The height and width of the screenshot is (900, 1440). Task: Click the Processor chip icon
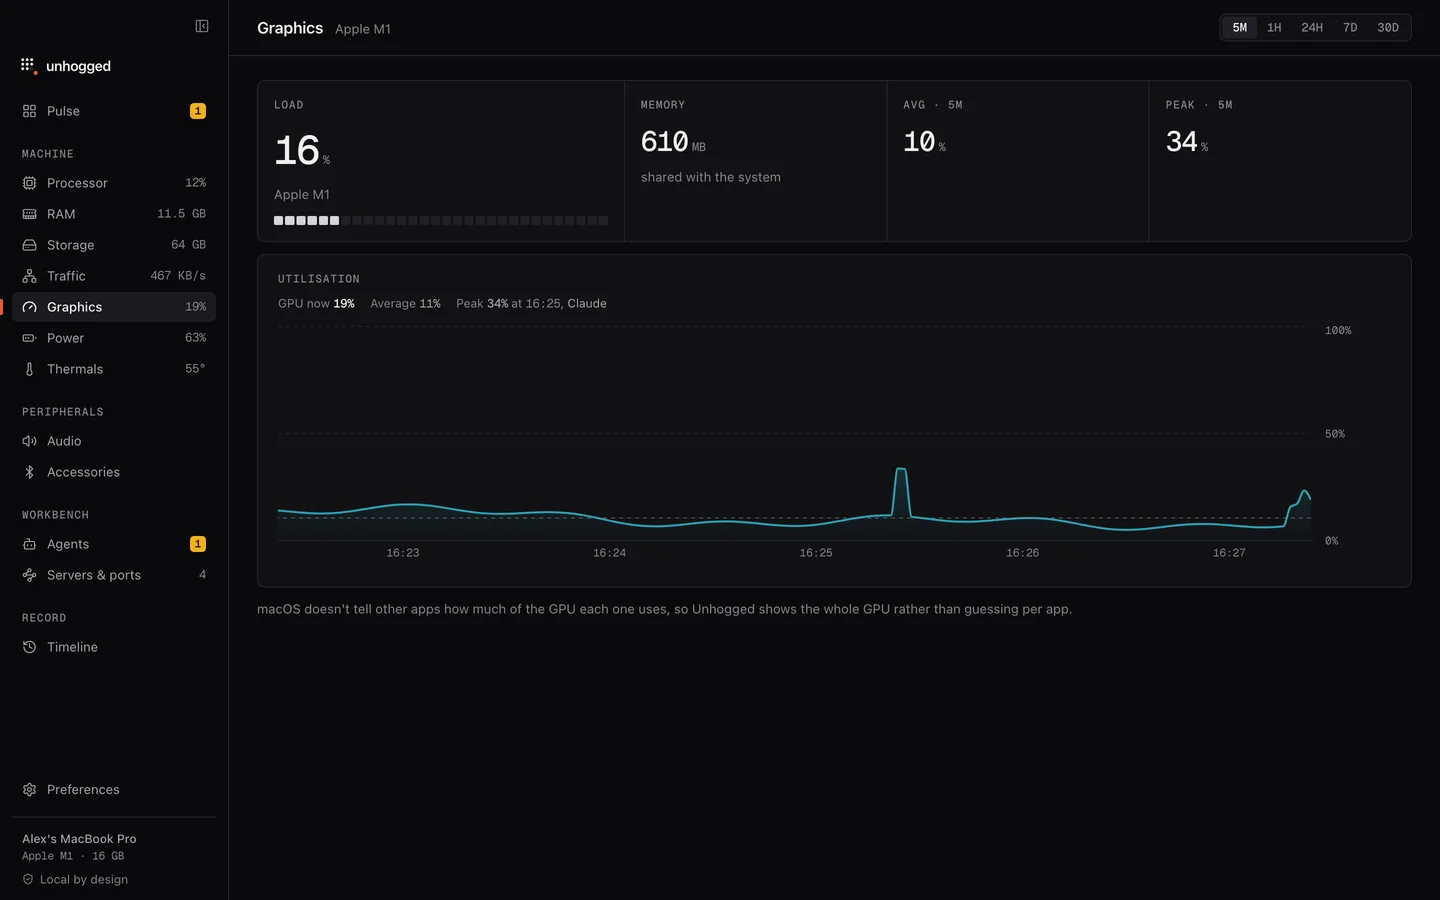[x=29, y=183]
